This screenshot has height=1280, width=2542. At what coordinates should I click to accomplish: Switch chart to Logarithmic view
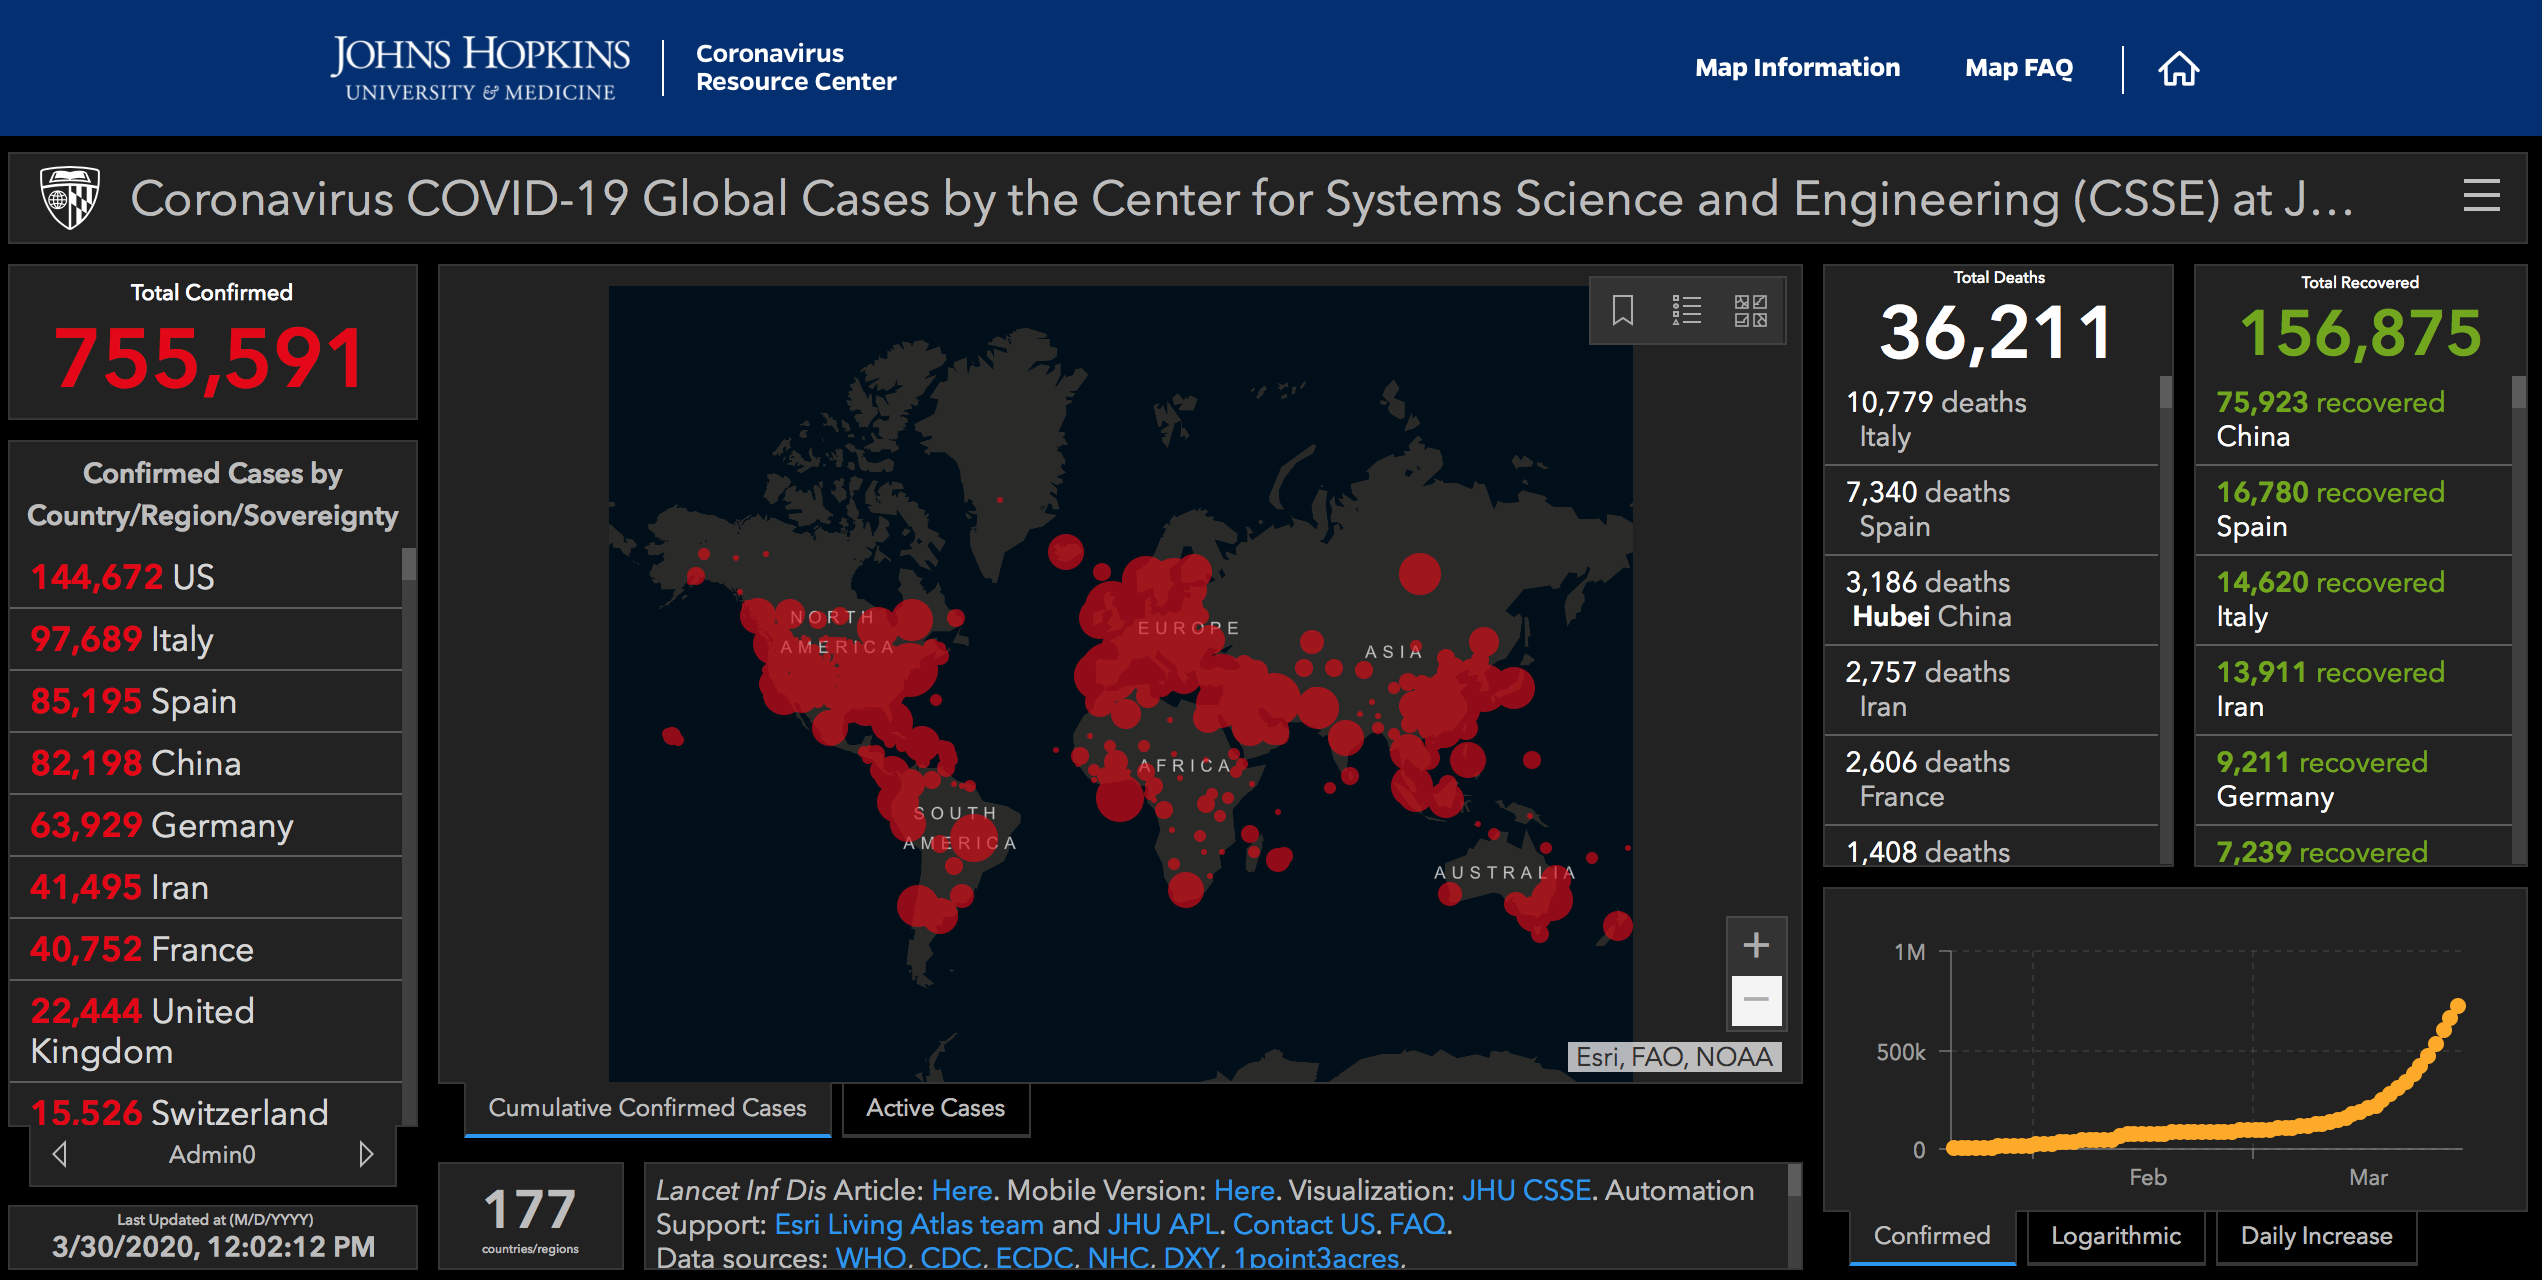(2115, 1236)
